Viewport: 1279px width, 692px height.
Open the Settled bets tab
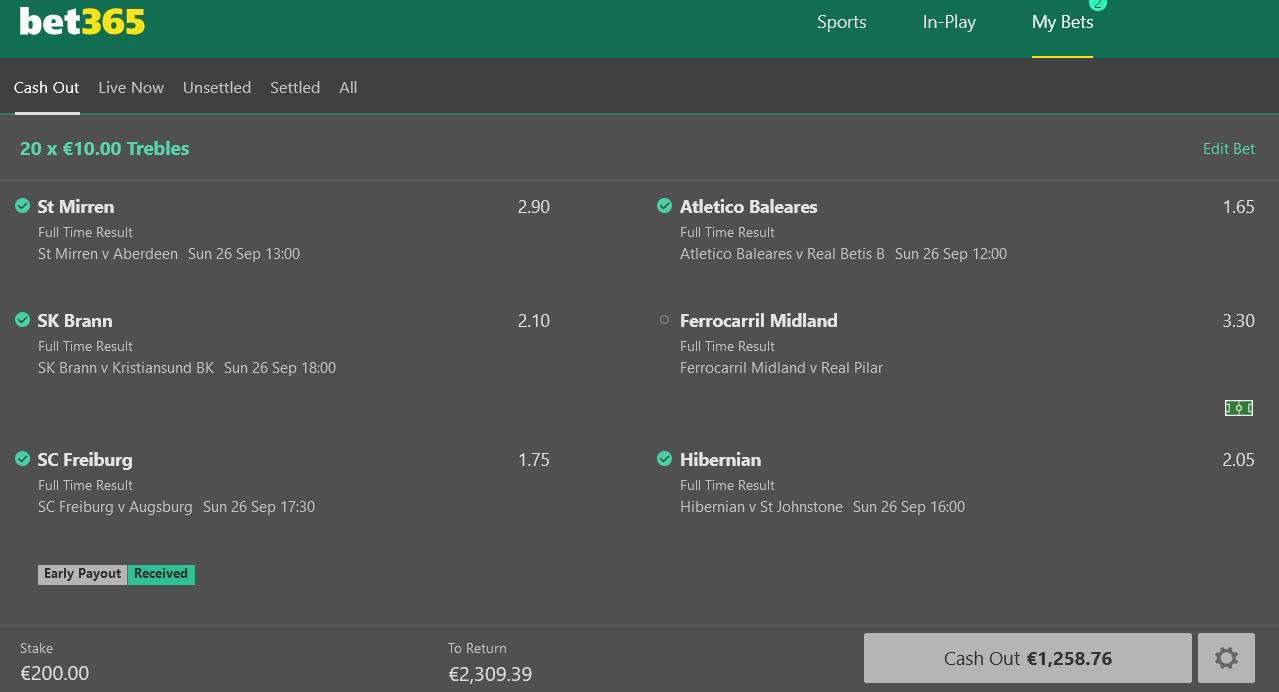click(x=295, y=88)
